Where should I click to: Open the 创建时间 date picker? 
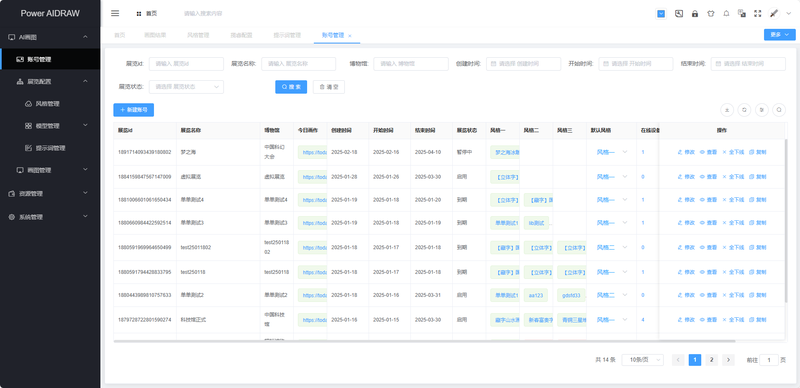523,64
